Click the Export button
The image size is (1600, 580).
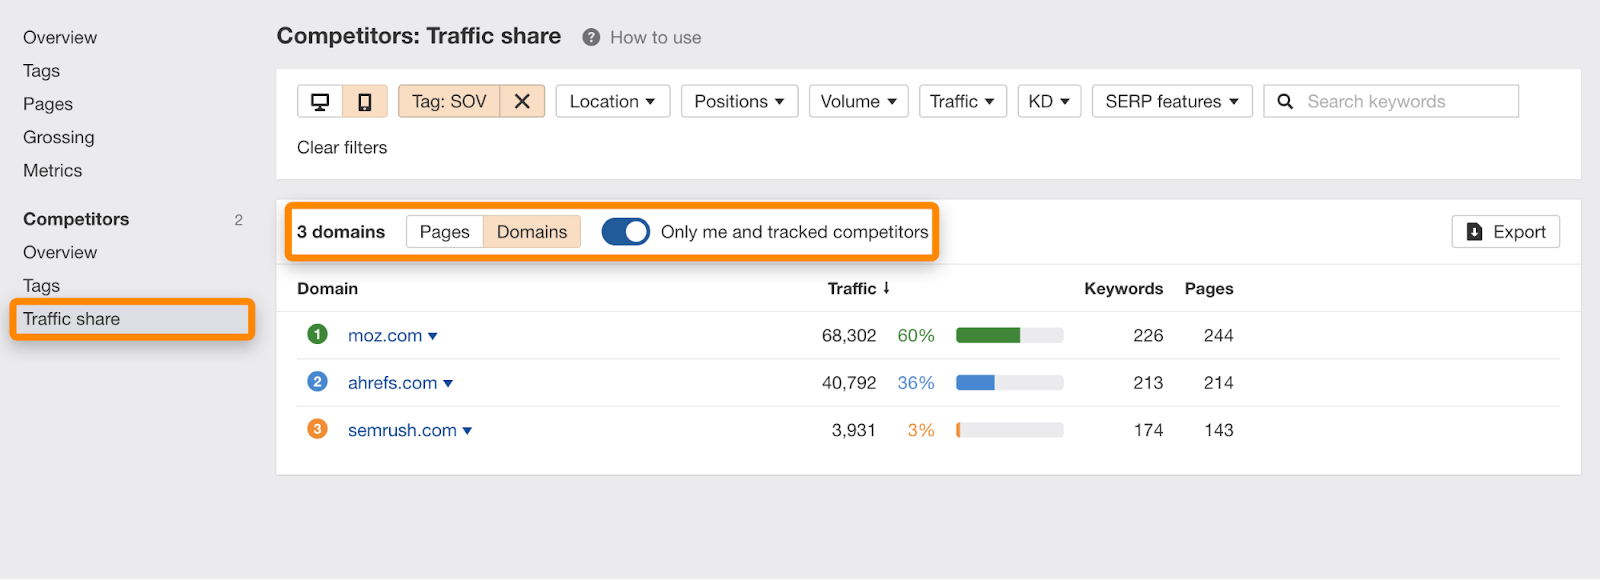point(1505,231)
